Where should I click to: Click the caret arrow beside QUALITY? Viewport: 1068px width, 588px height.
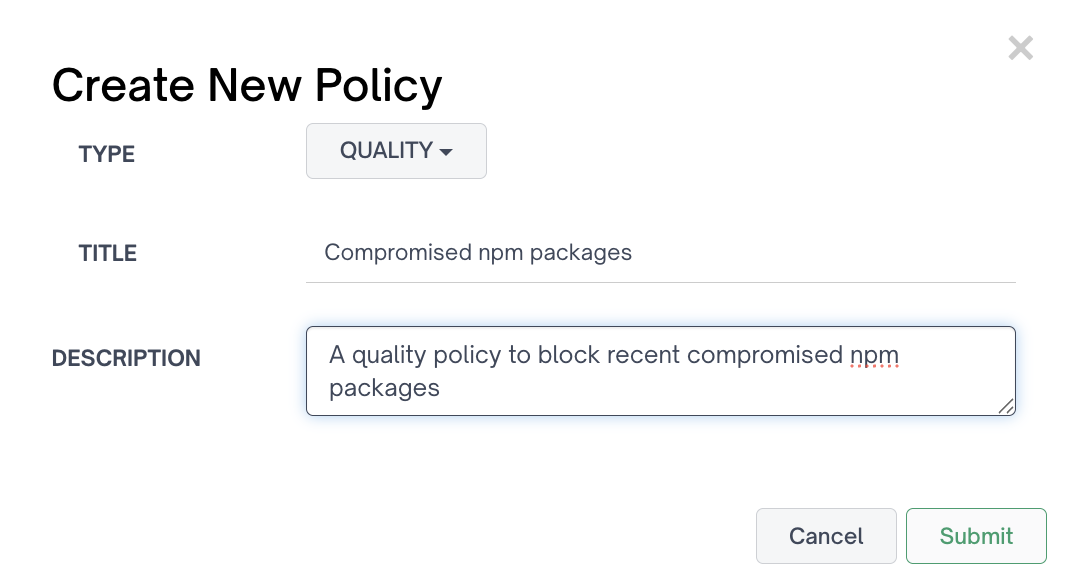coord(446,152)
